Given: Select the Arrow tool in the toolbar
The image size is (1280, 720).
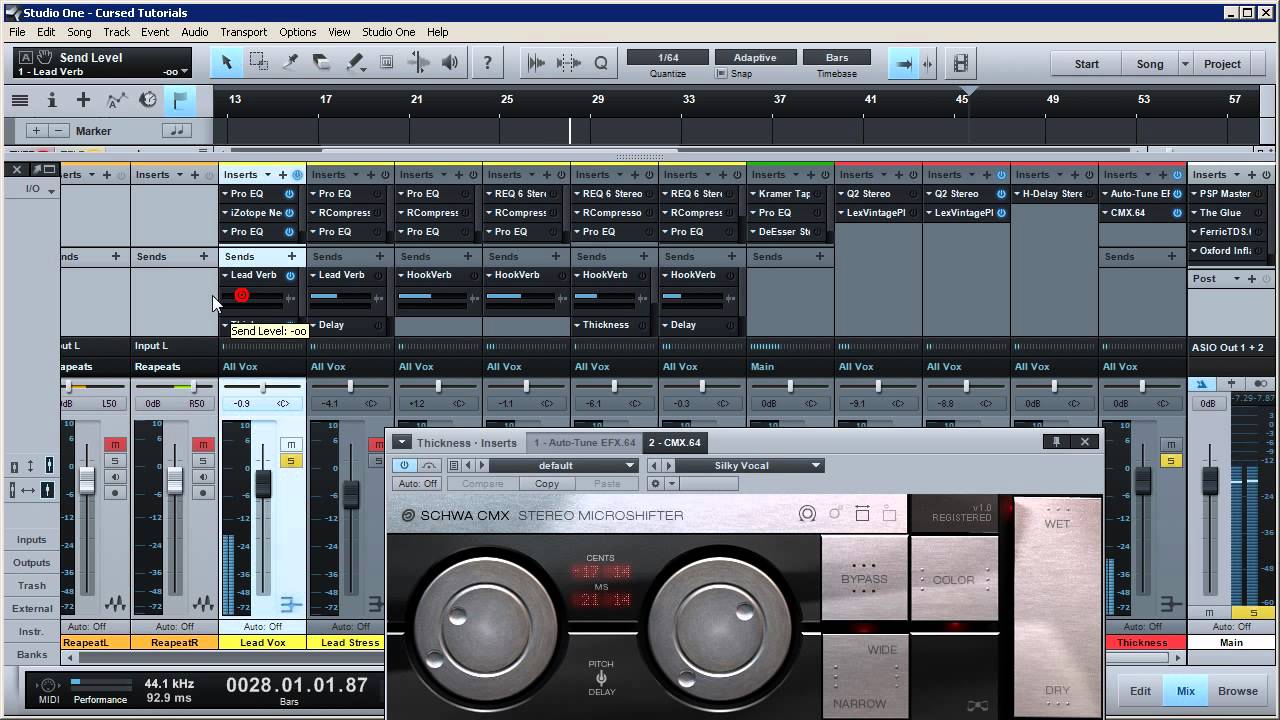Looking at the screenshot, I should point(227,63).
